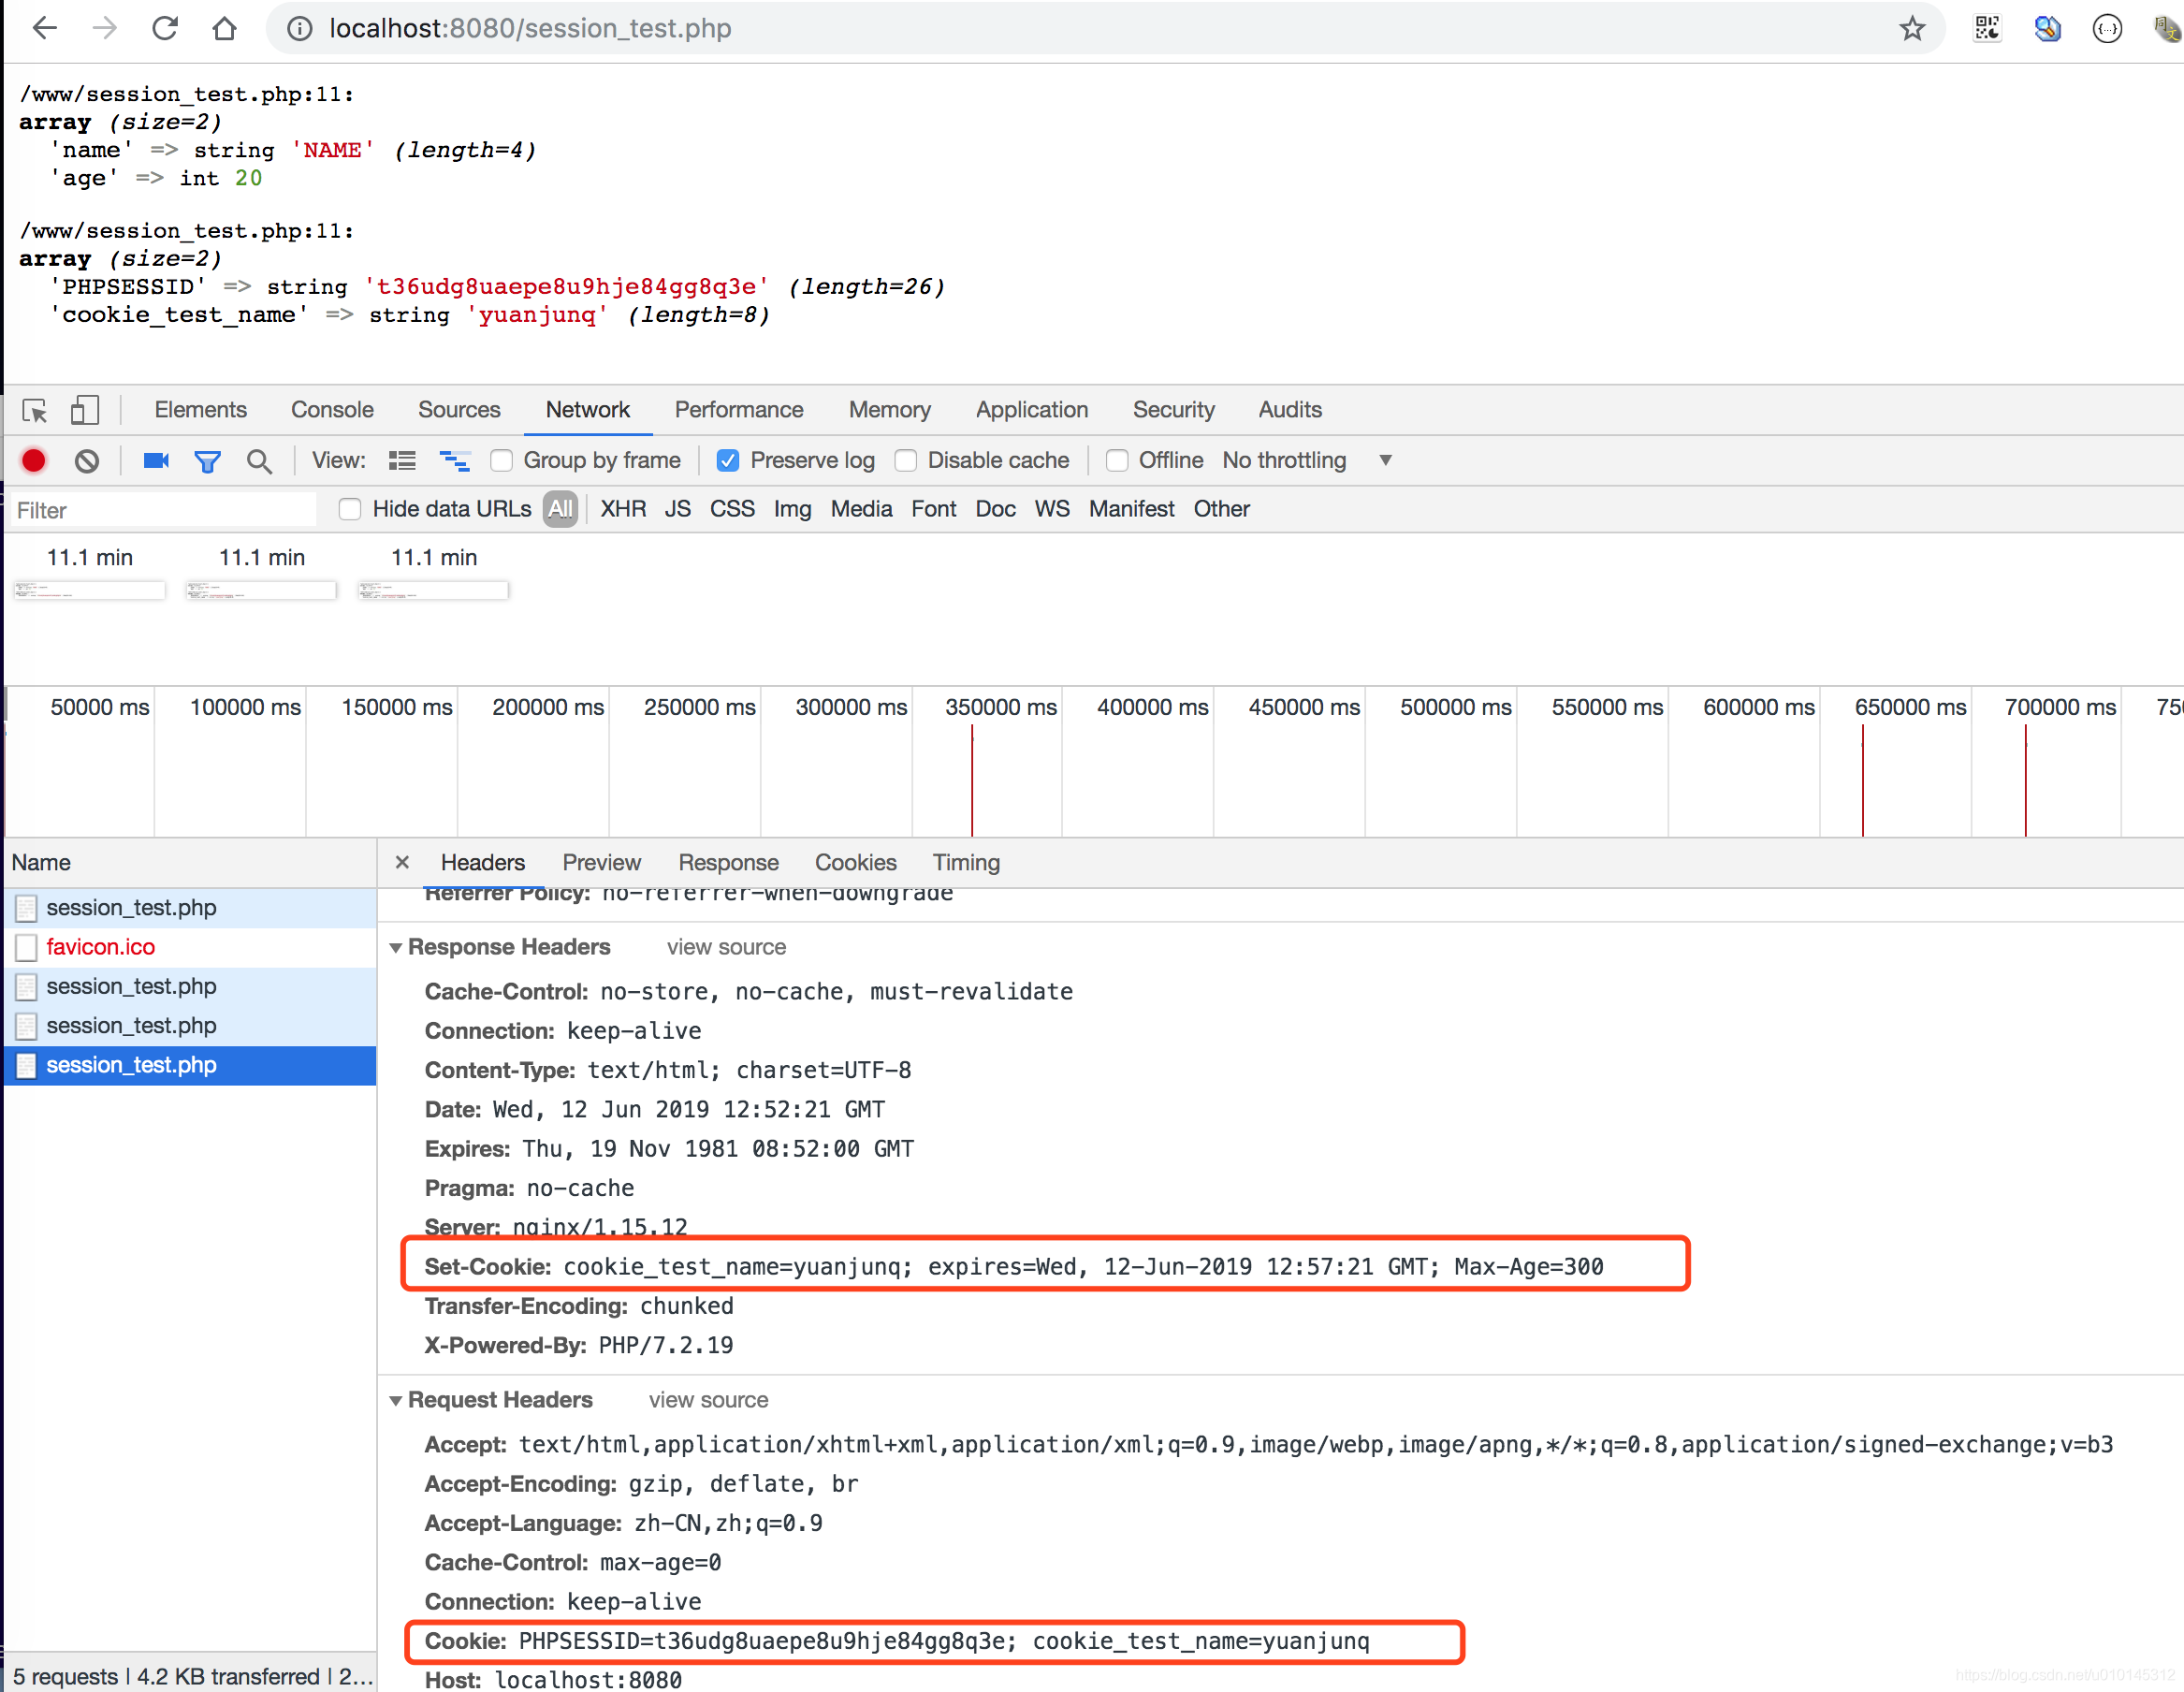Click the network Filter text field

click(x=163, y=511)
